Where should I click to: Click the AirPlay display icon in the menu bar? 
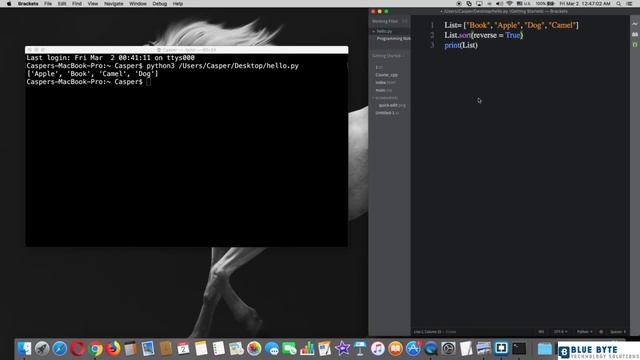point(479,4)
